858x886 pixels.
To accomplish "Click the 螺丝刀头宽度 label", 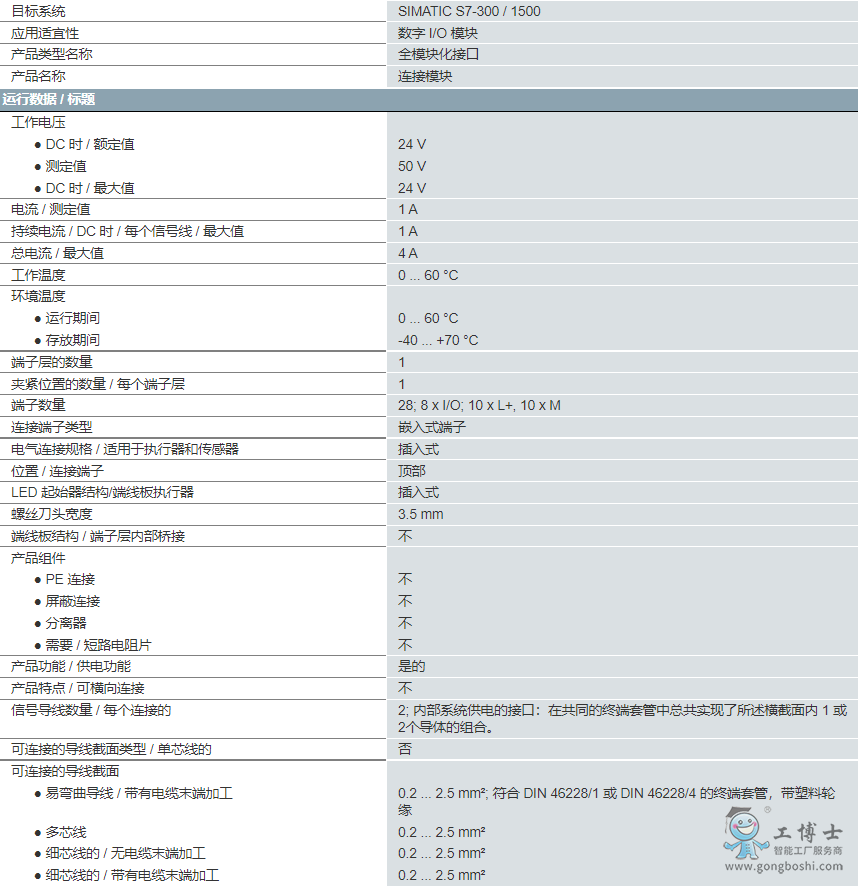I will [x=52, y=514].
